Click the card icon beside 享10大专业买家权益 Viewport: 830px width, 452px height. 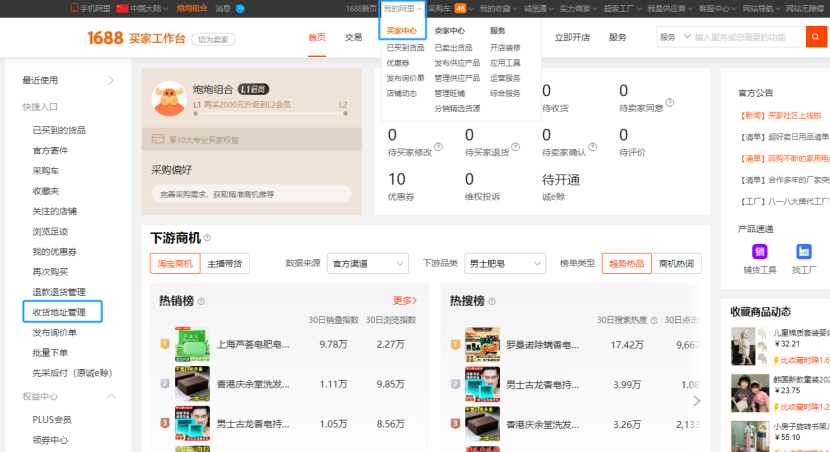pyautogui.click(x=158, y=139)
